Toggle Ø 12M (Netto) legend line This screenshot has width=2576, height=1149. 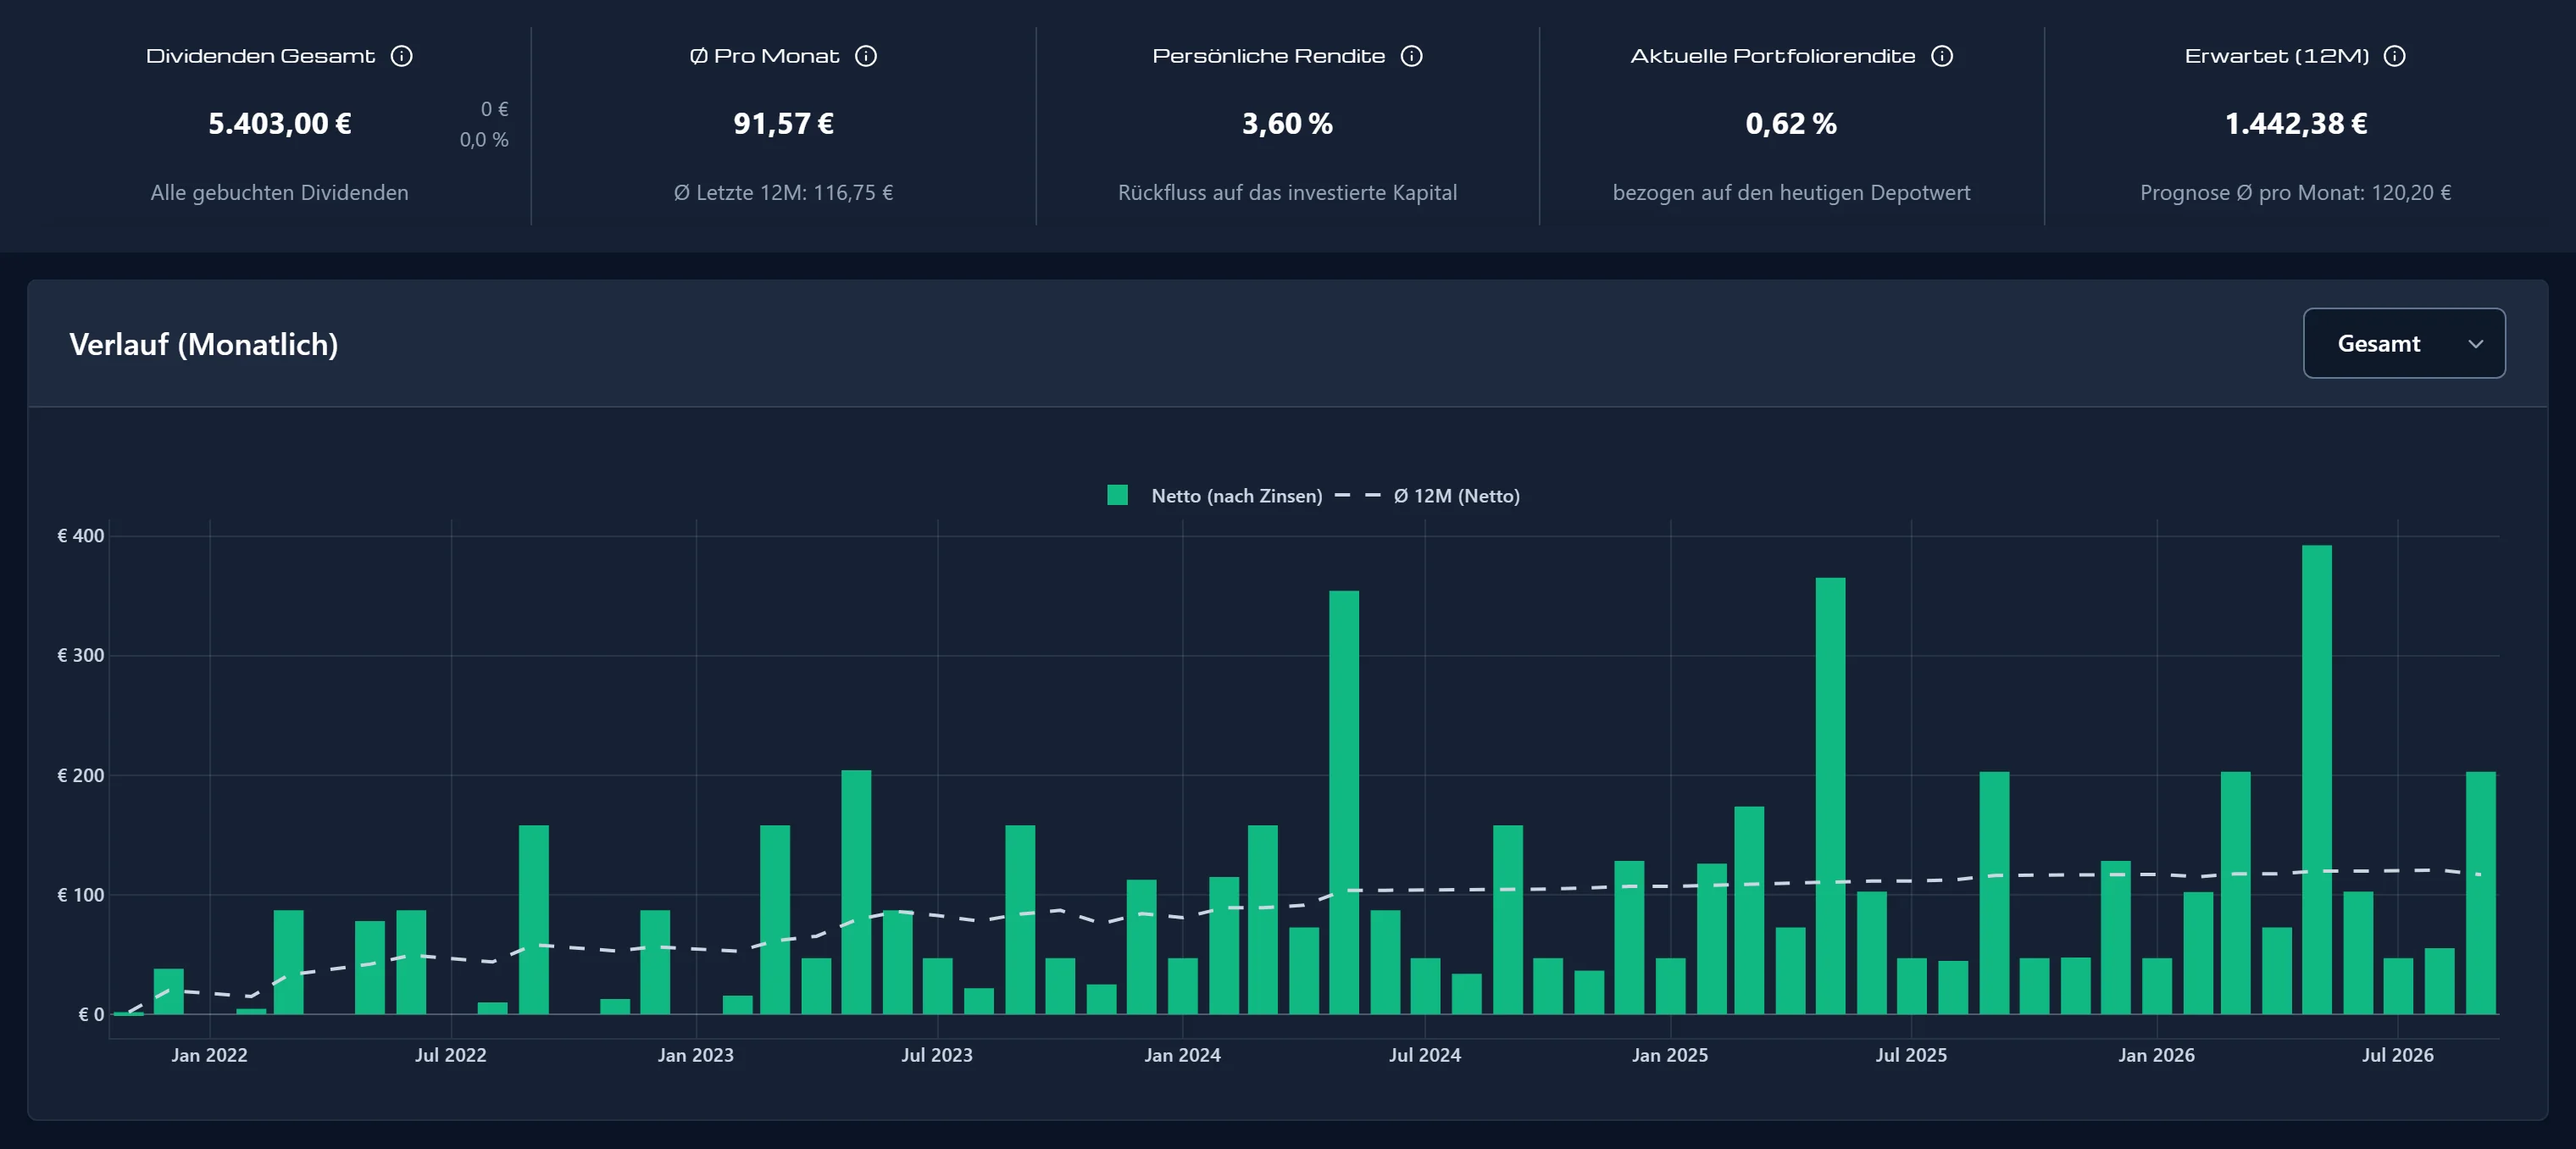[x=1427, y=495]
